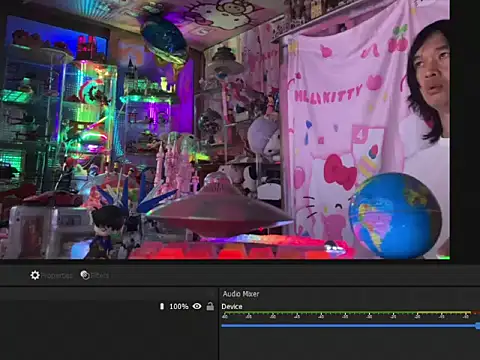The height and width of the screenshot is (360, 480).
Task: Click the source type icon beside 100%
Action: (162, 306)
